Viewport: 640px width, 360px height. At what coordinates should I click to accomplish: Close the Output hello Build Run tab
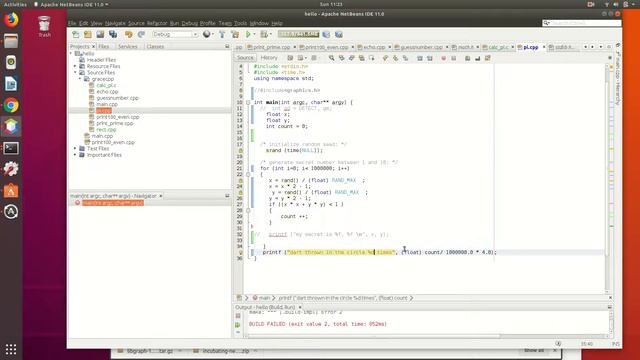pyautogui.click(x=300, y=307)
